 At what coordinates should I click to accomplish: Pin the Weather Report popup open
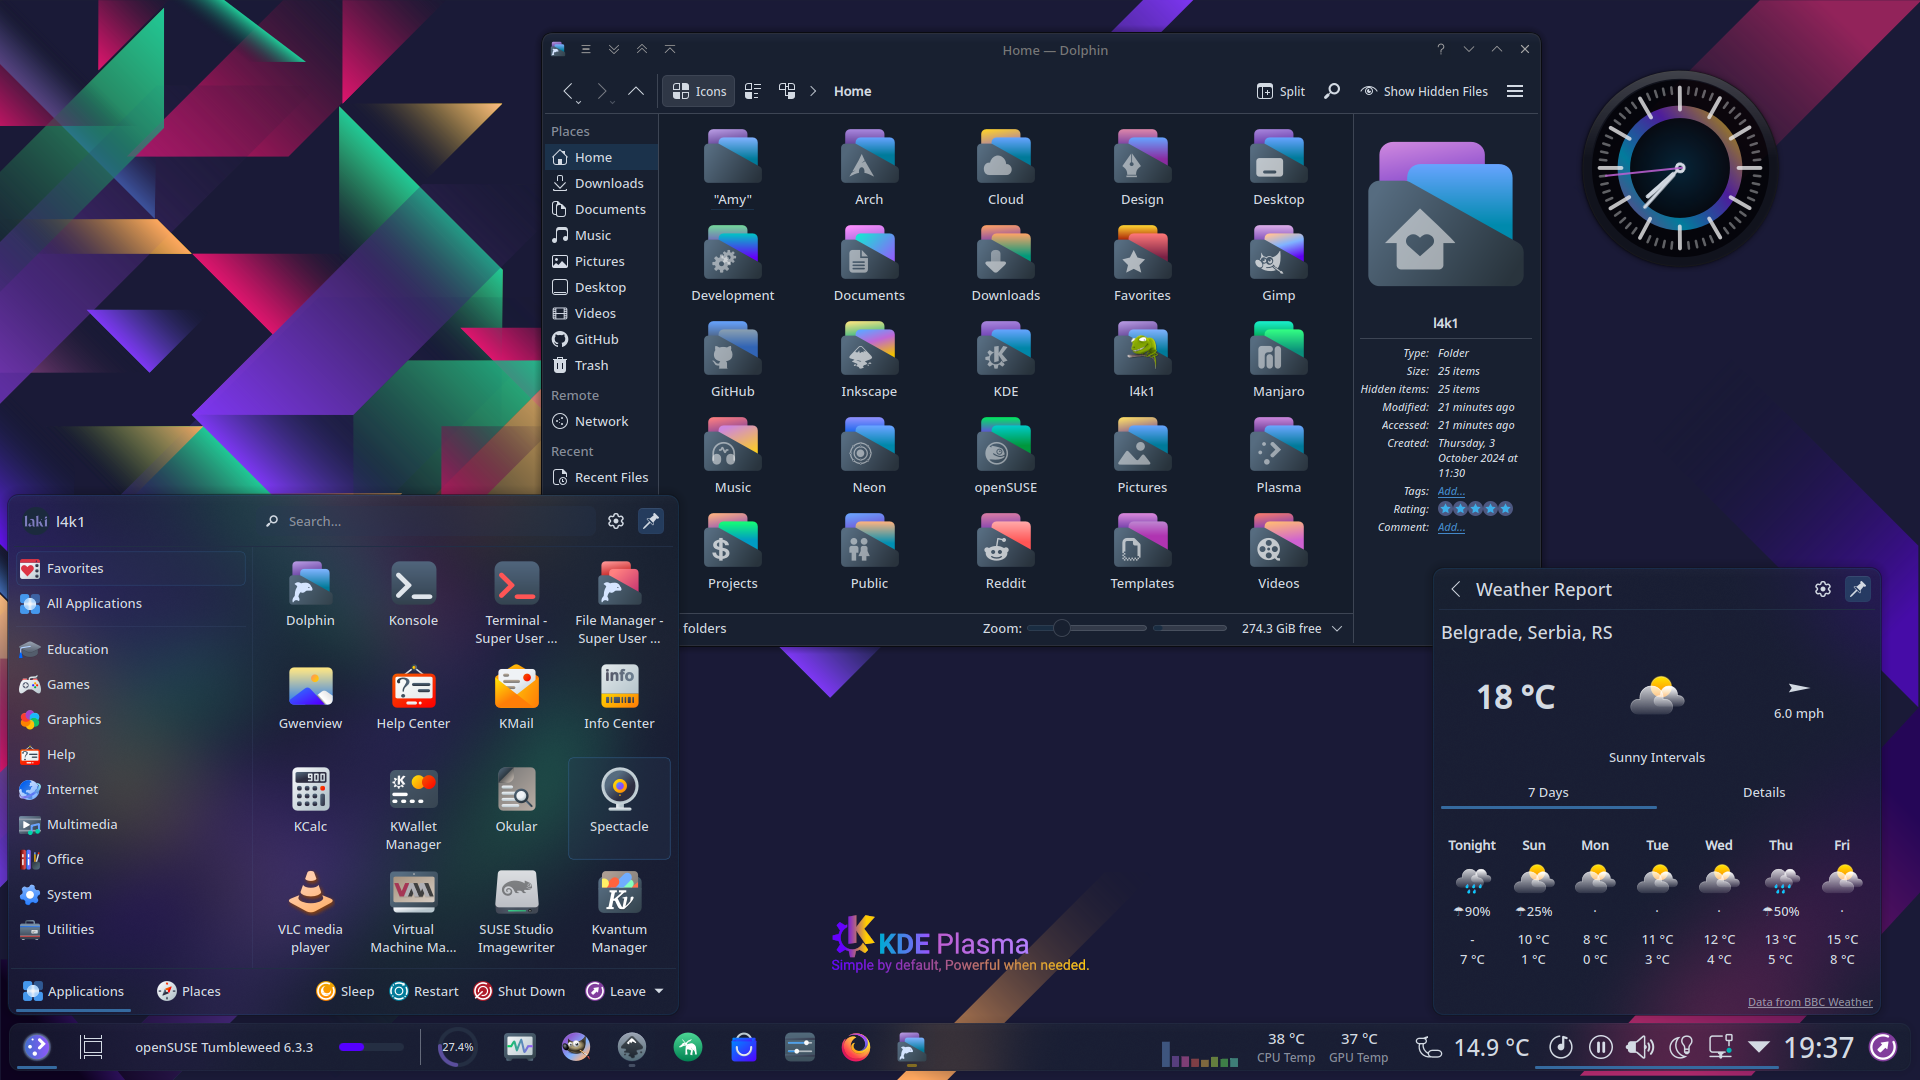(x=1858, y=589)
